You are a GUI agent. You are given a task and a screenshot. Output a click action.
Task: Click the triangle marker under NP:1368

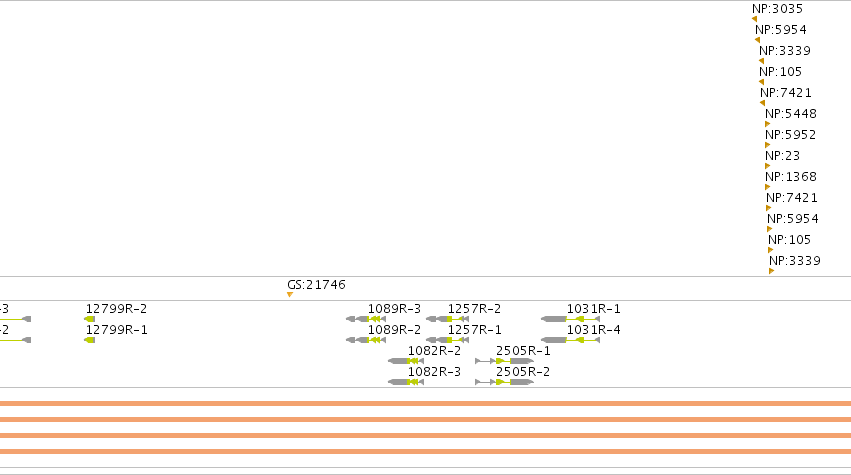click(767, 187)
